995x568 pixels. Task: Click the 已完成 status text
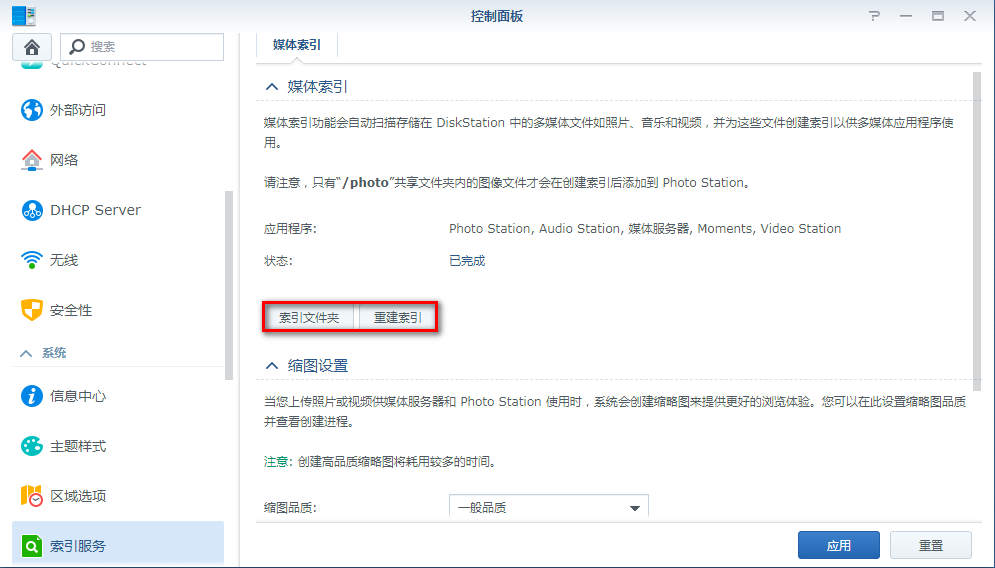(467, 261)
